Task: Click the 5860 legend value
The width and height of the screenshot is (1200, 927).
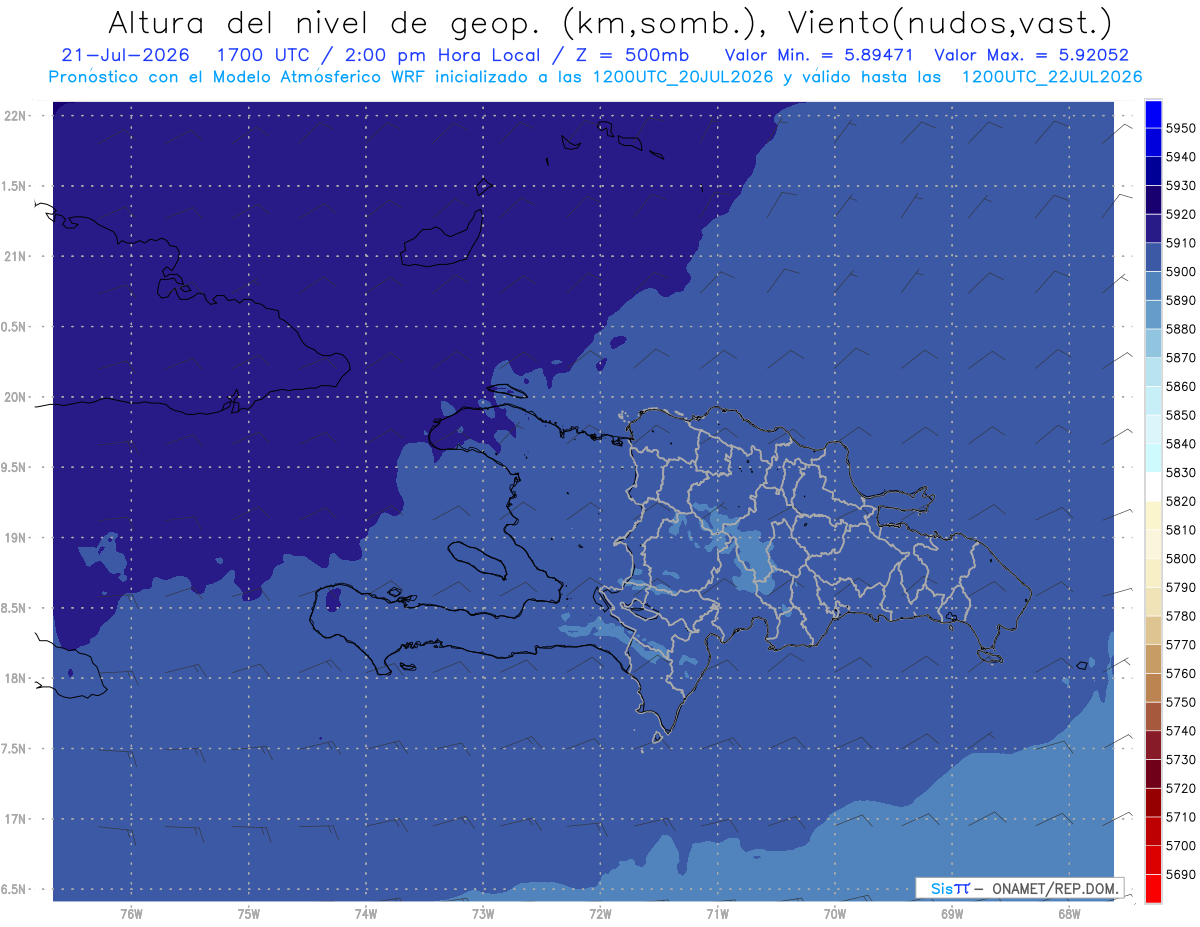Action: (1180, 386)
